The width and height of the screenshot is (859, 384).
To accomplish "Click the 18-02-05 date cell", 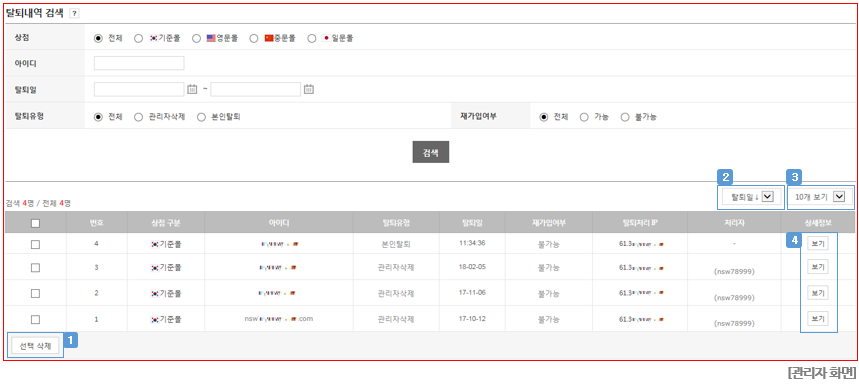I will point(472,267).
